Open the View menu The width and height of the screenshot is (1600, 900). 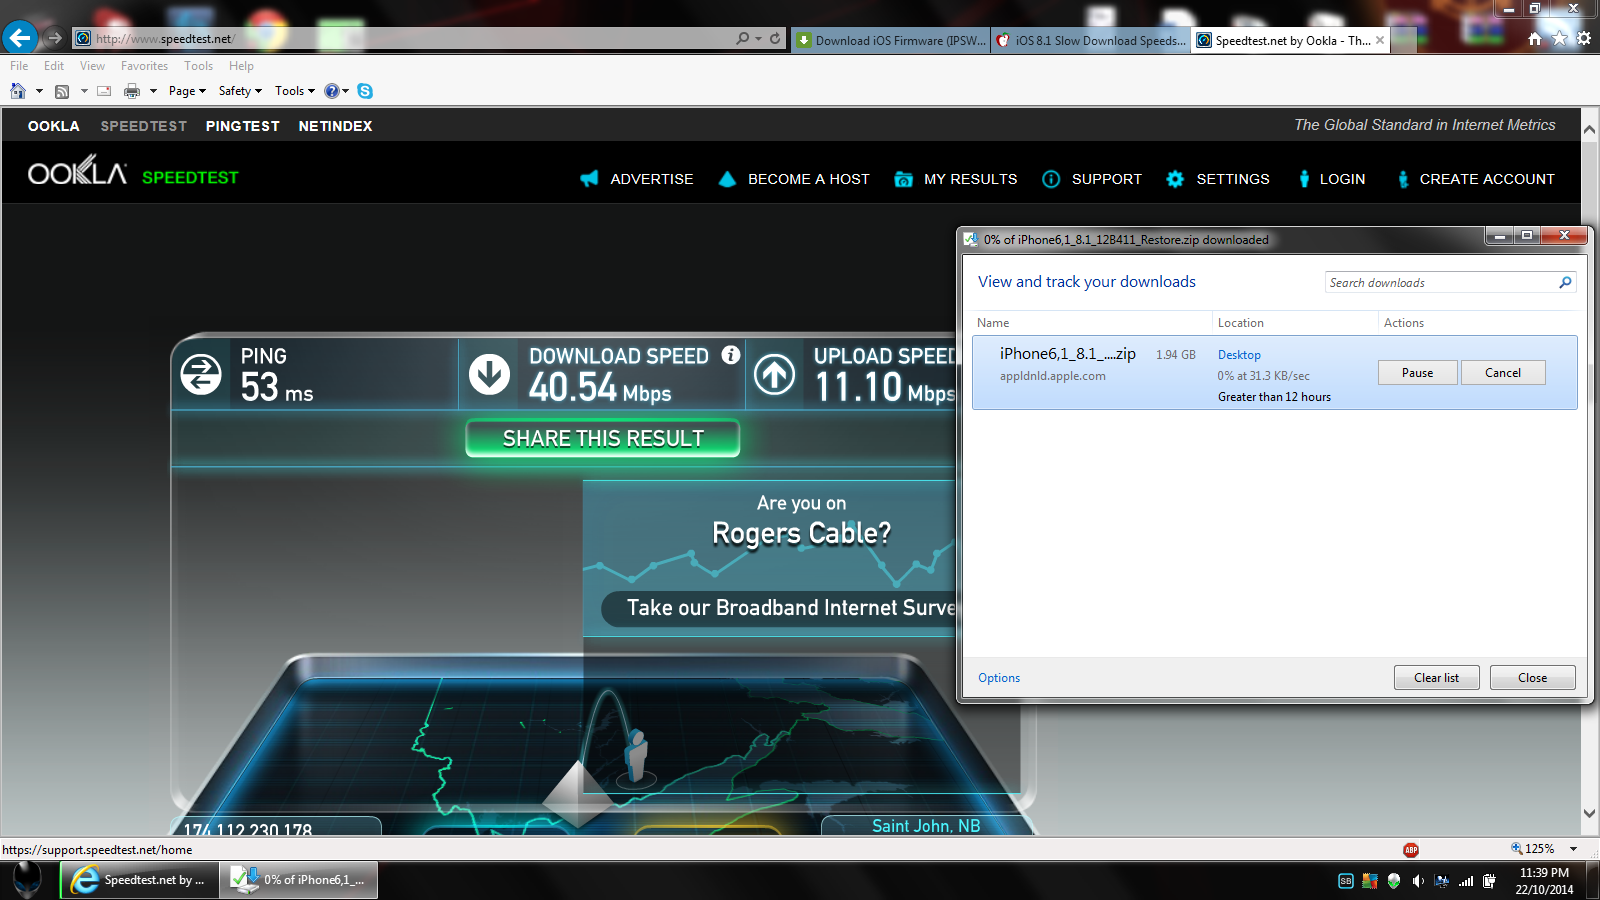[92, 66]
